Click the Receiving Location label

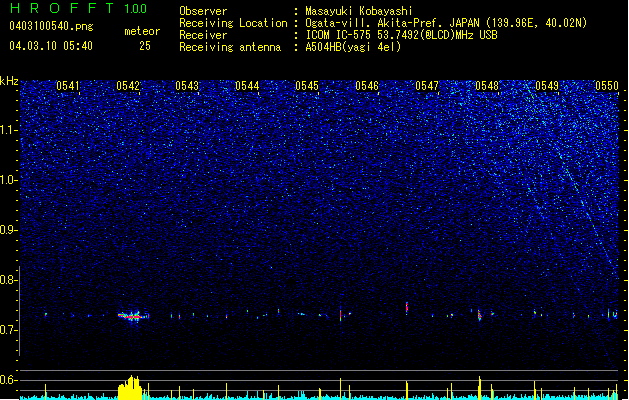[x=233, y=23]
